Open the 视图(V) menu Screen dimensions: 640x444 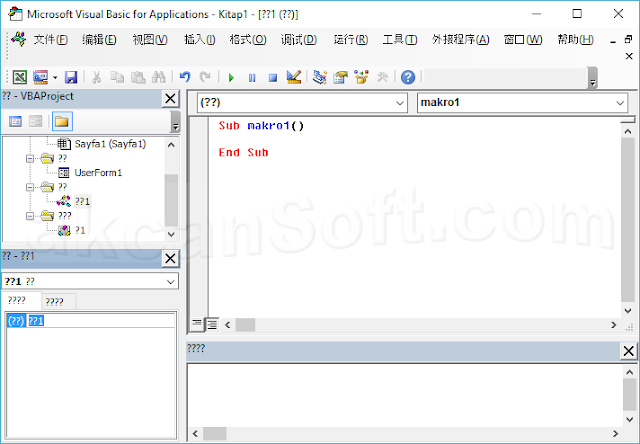[x=150, y=40]
